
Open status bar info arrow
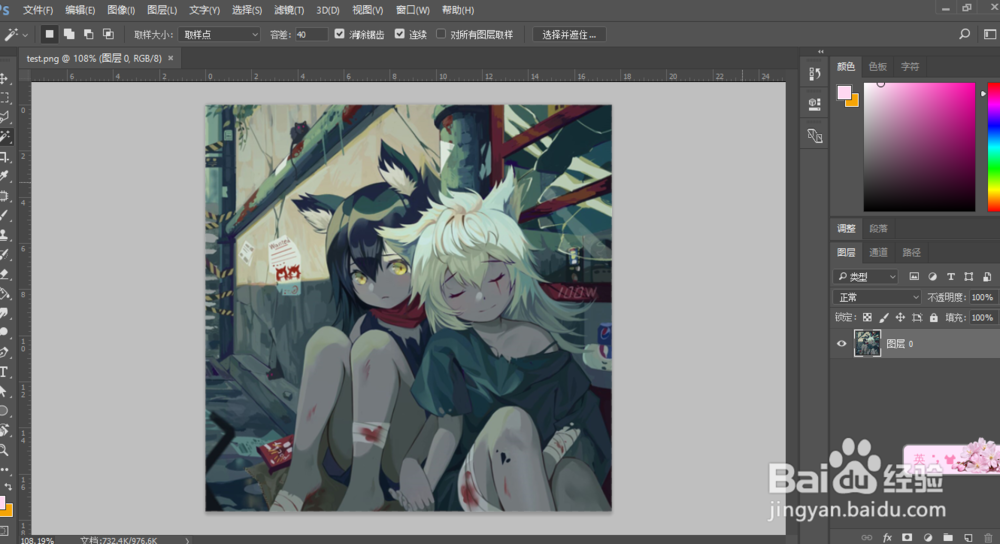click(187, 540)
